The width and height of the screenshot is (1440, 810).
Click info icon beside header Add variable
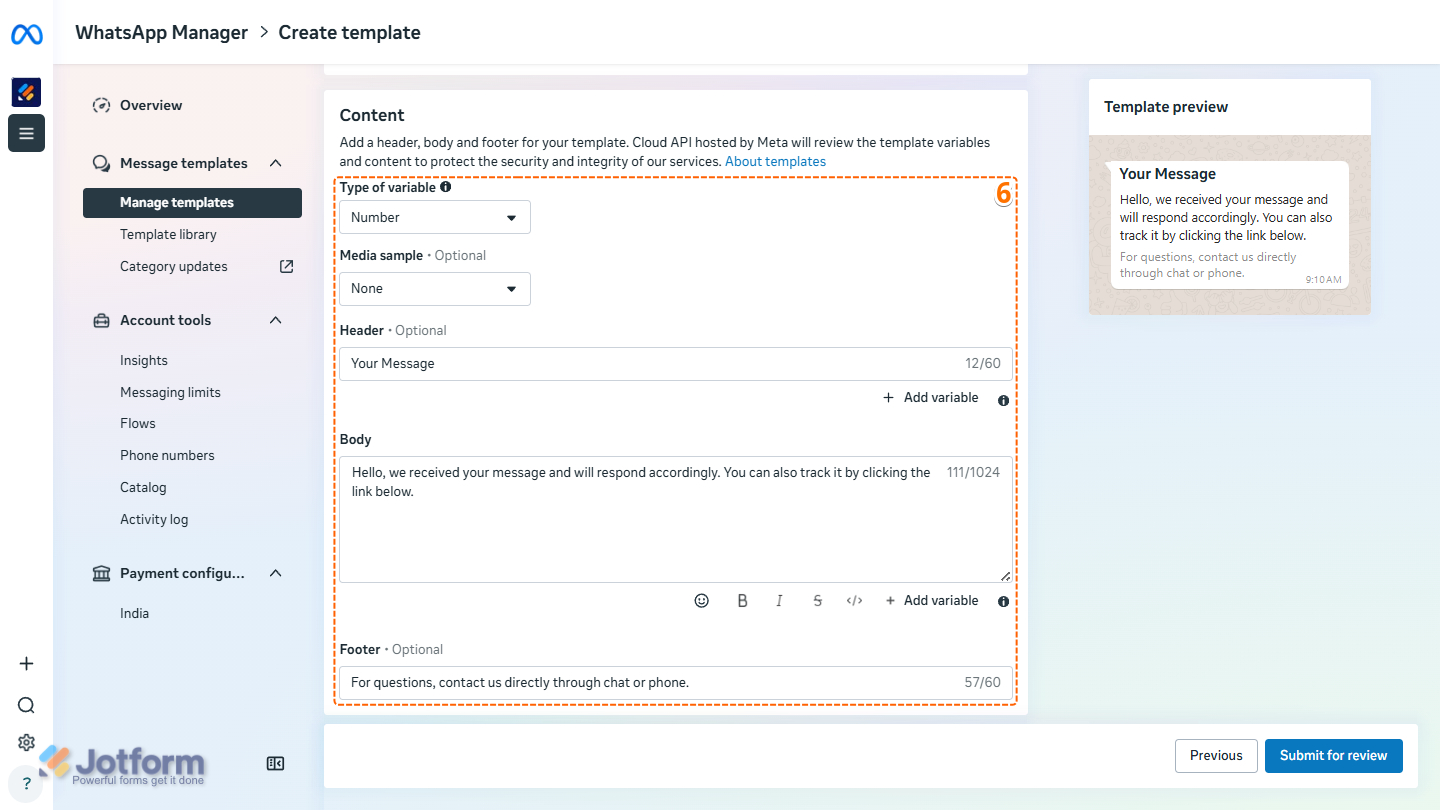1003,400
